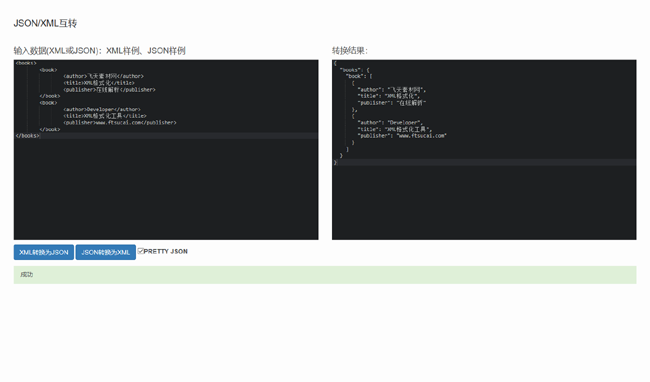Click the XML格式化工具 title line in input

point(105,116)
